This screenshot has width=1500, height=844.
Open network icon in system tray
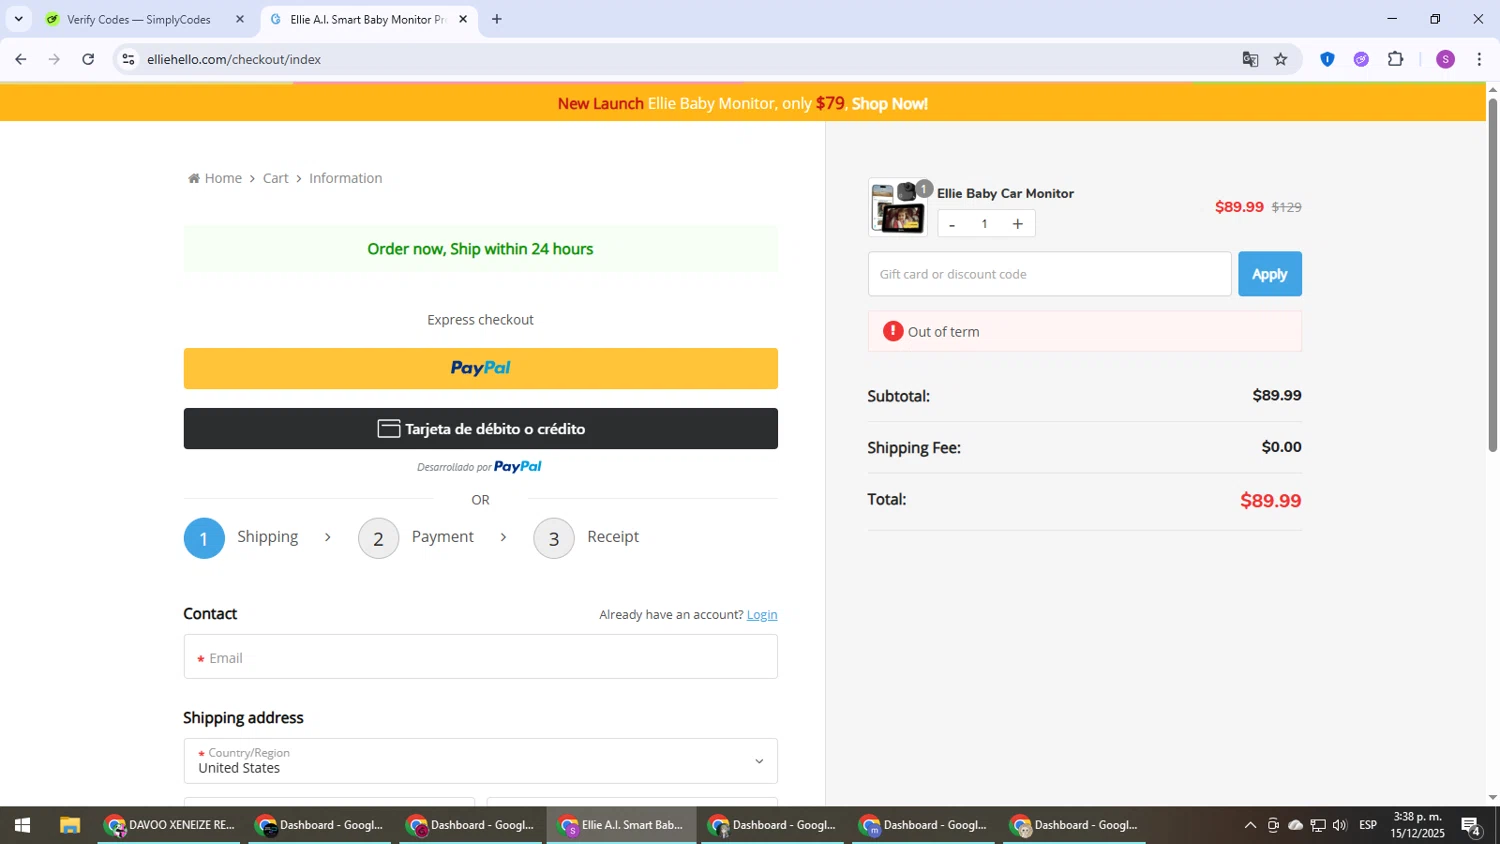[1318, 825]
